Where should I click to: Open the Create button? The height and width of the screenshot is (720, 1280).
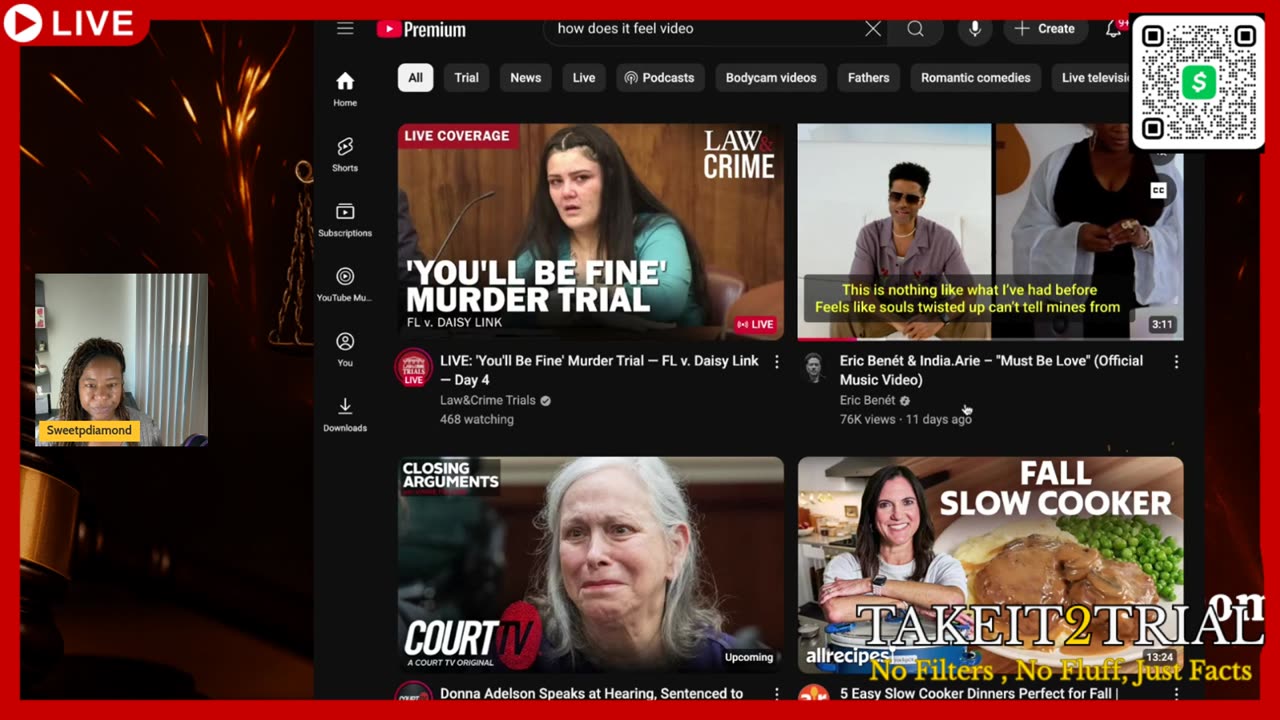point(1045,29)
